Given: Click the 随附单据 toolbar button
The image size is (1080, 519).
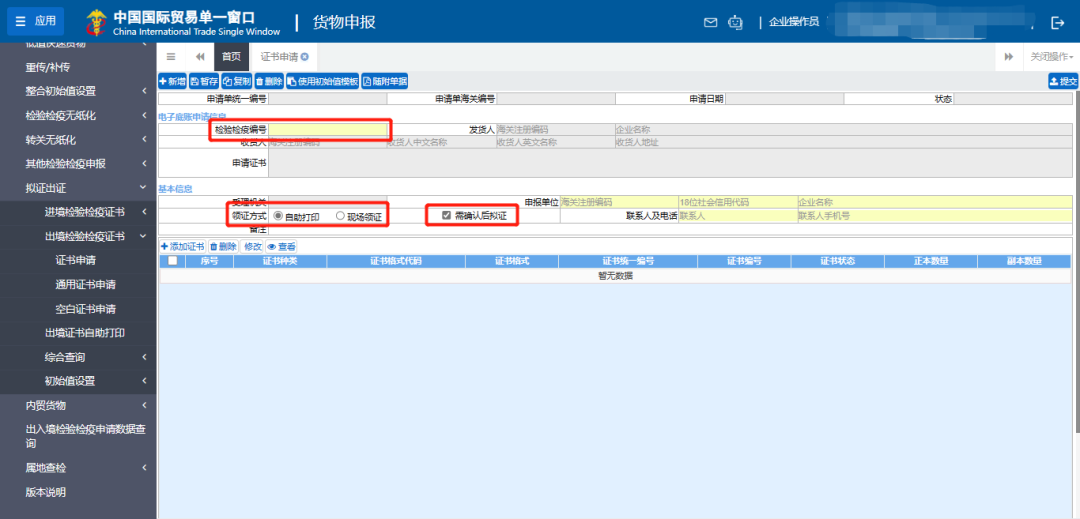Looking at the screenshot, I should click(x=385, y=81).
